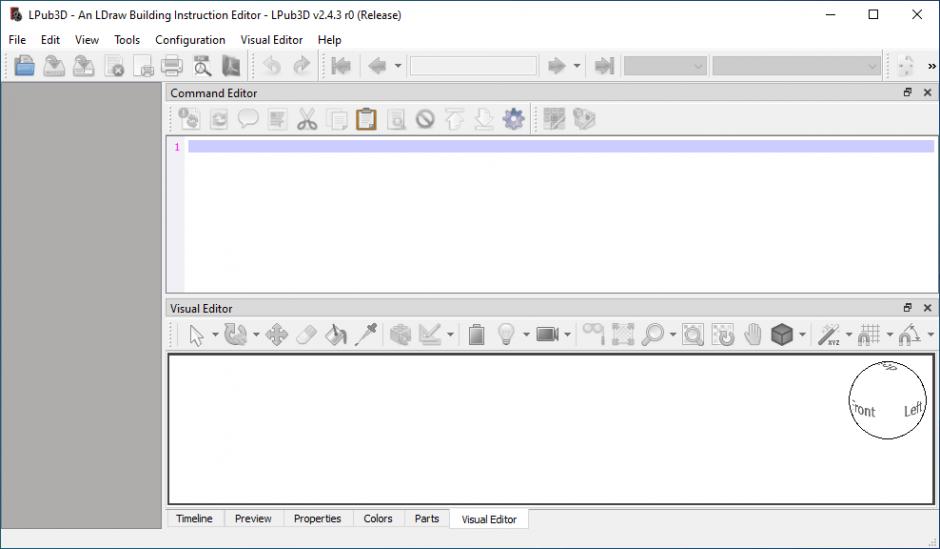The height and width of the screenshot is (549, 940).
Task: Click line 1 in the Command Editor
Action: coord(561,147)
